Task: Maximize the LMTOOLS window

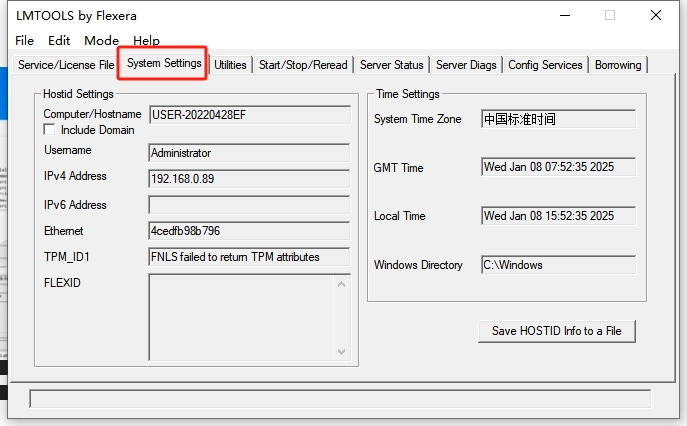Action: [610, 15]
